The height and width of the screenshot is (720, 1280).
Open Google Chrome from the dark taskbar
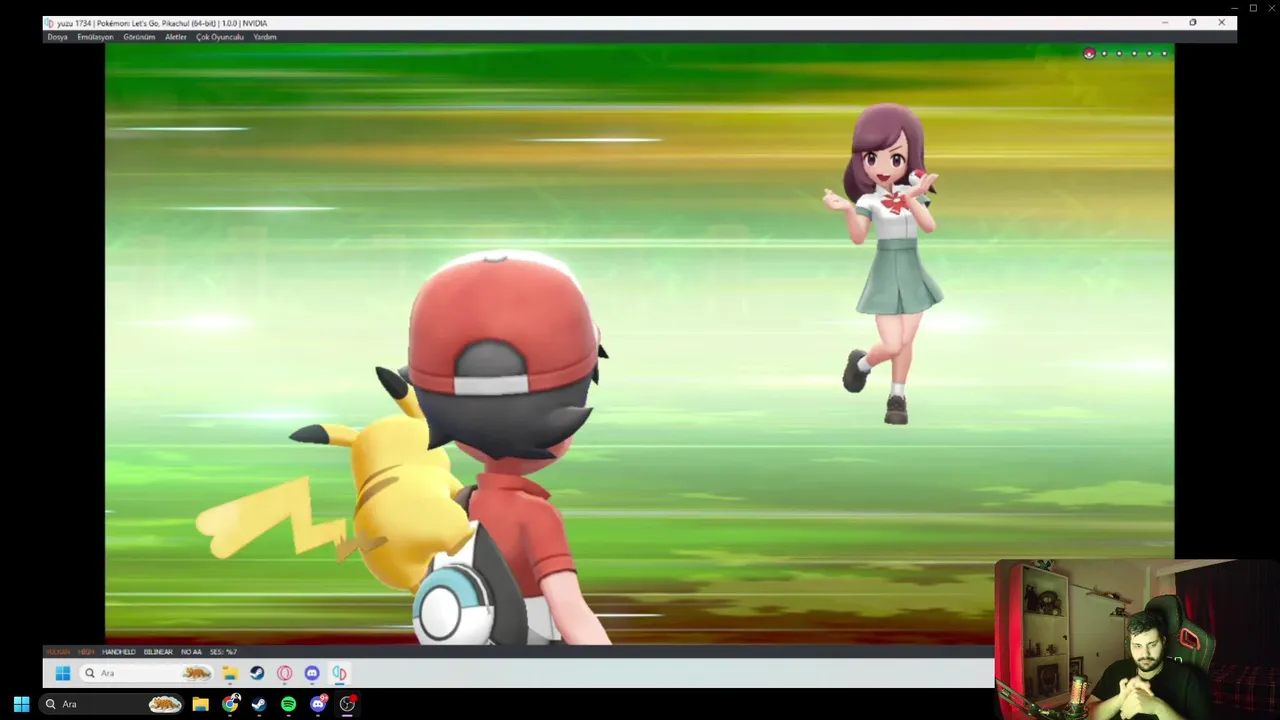pyautogui.click(x=230, y=704)
